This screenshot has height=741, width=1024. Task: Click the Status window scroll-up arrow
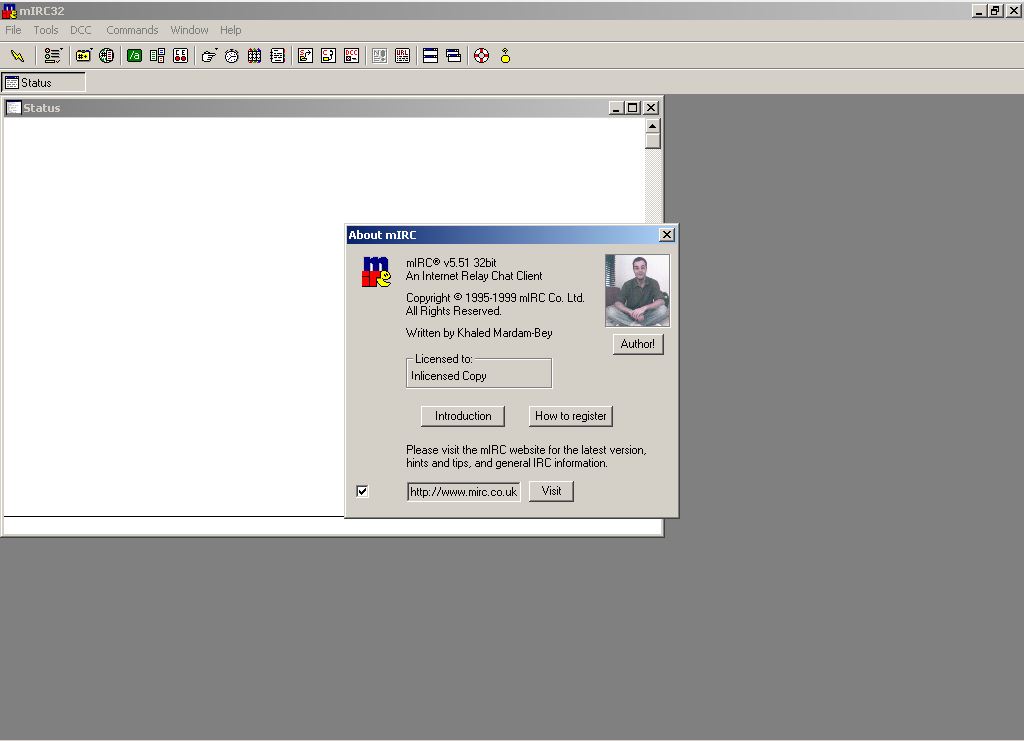[652, 126]
